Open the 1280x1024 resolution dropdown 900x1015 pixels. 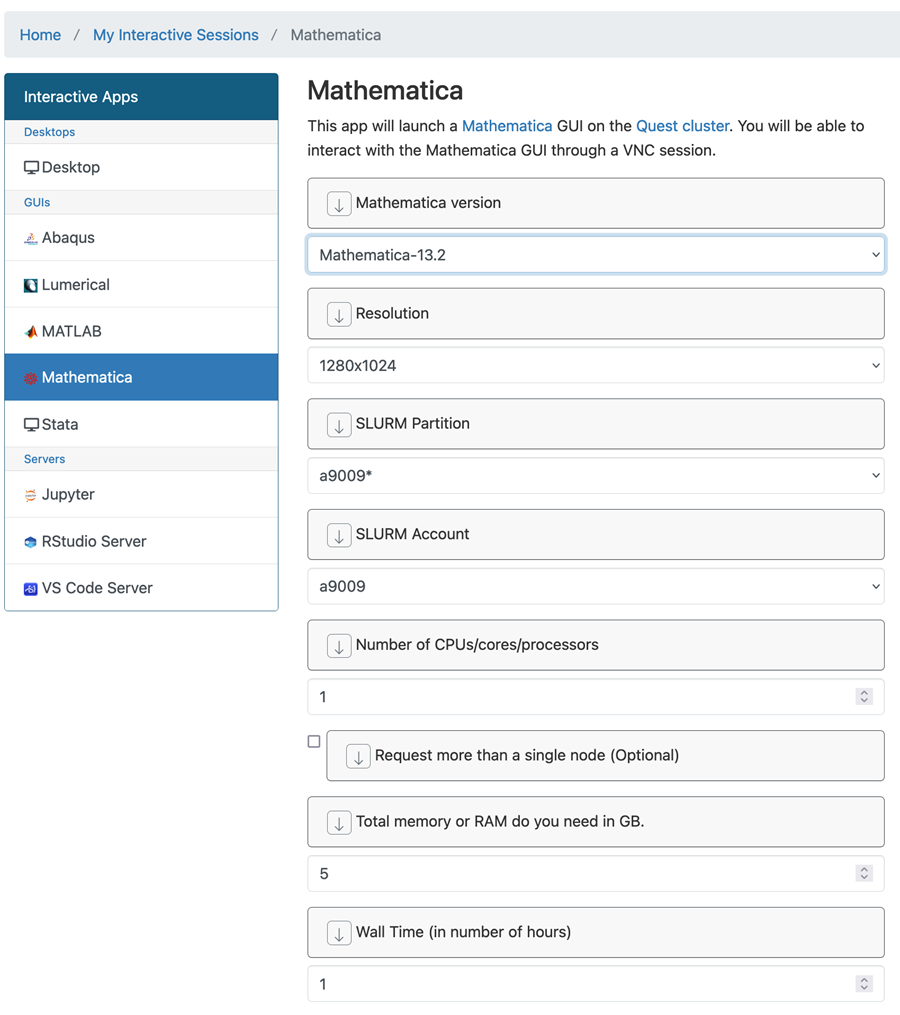coord(595,366)
